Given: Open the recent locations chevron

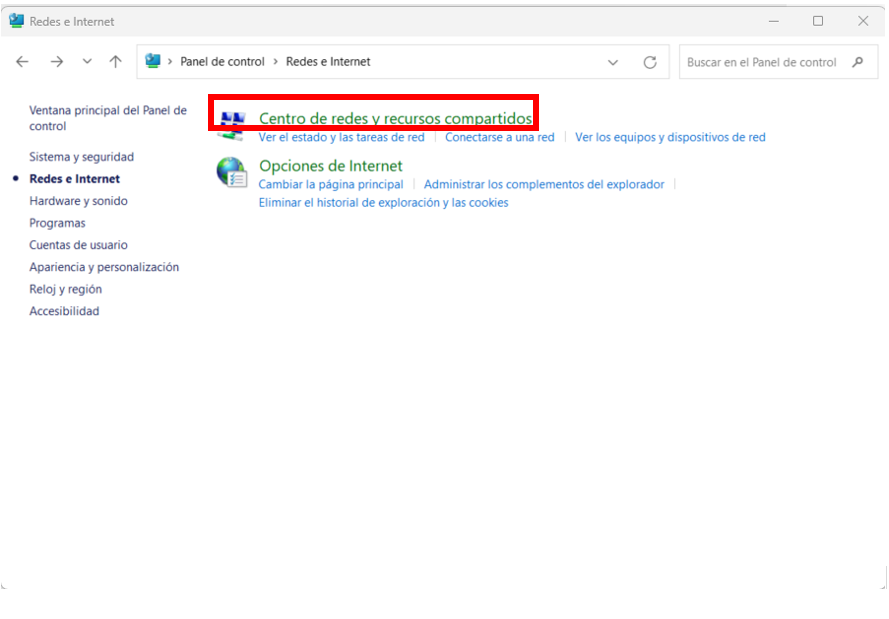Looking at the screenshot, I should 87,61.
